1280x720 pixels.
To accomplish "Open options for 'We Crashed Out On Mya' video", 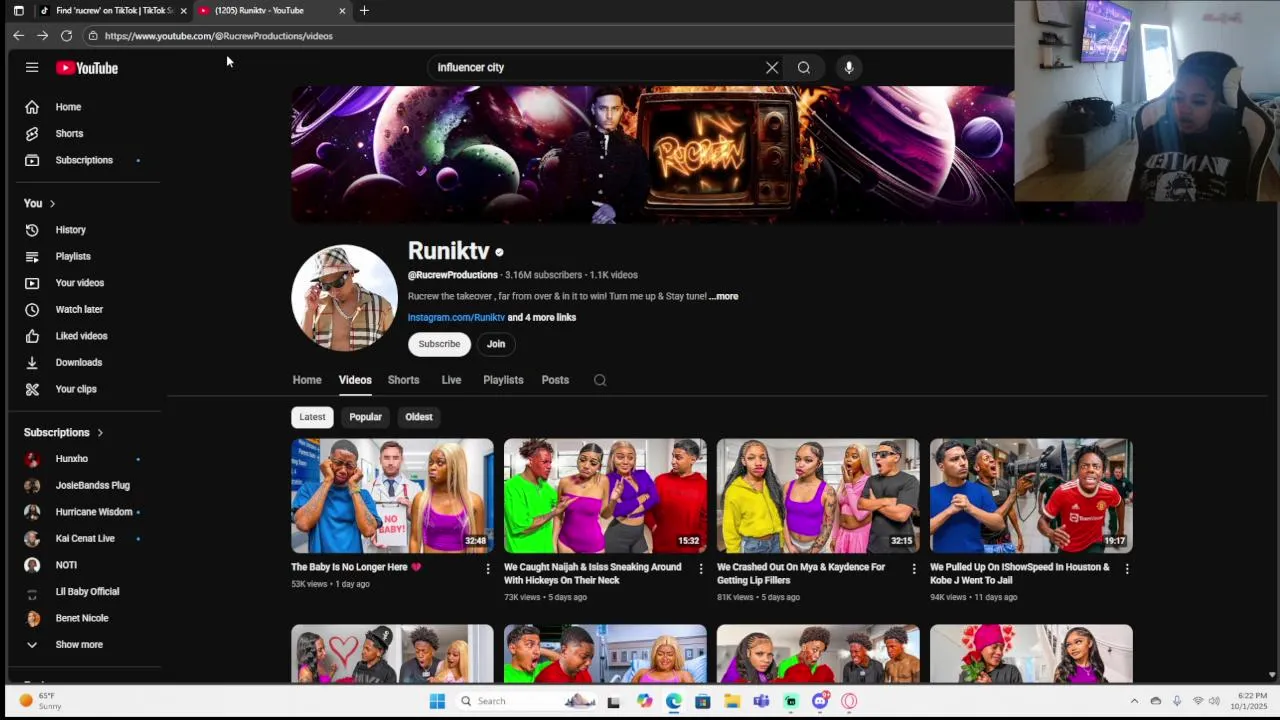I will [913, 568].
